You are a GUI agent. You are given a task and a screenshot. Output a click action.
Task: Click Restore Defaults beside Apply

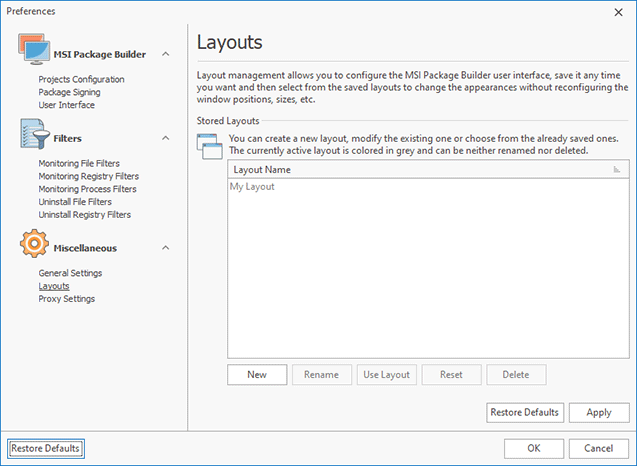(x=525, y=413)
